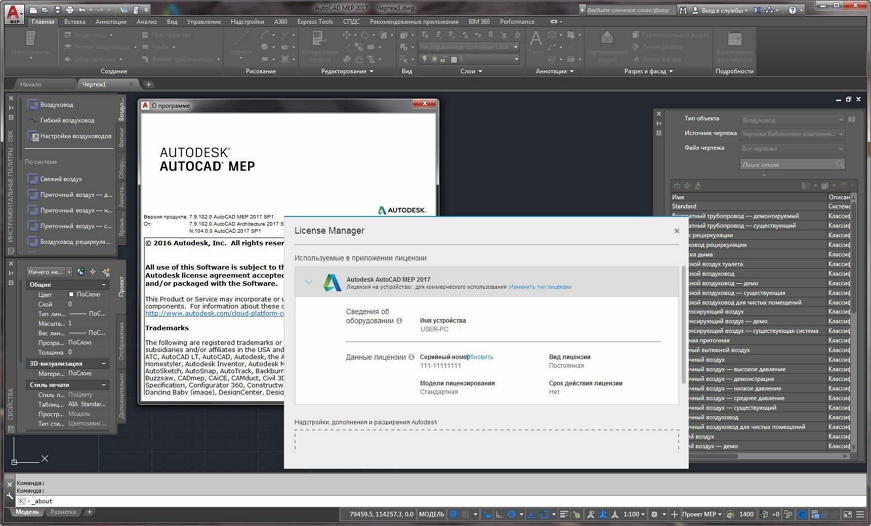Select the Воздуховод рециркуля... tool
The width and height of the screenshot is (871, 526).
click(69, 242)
